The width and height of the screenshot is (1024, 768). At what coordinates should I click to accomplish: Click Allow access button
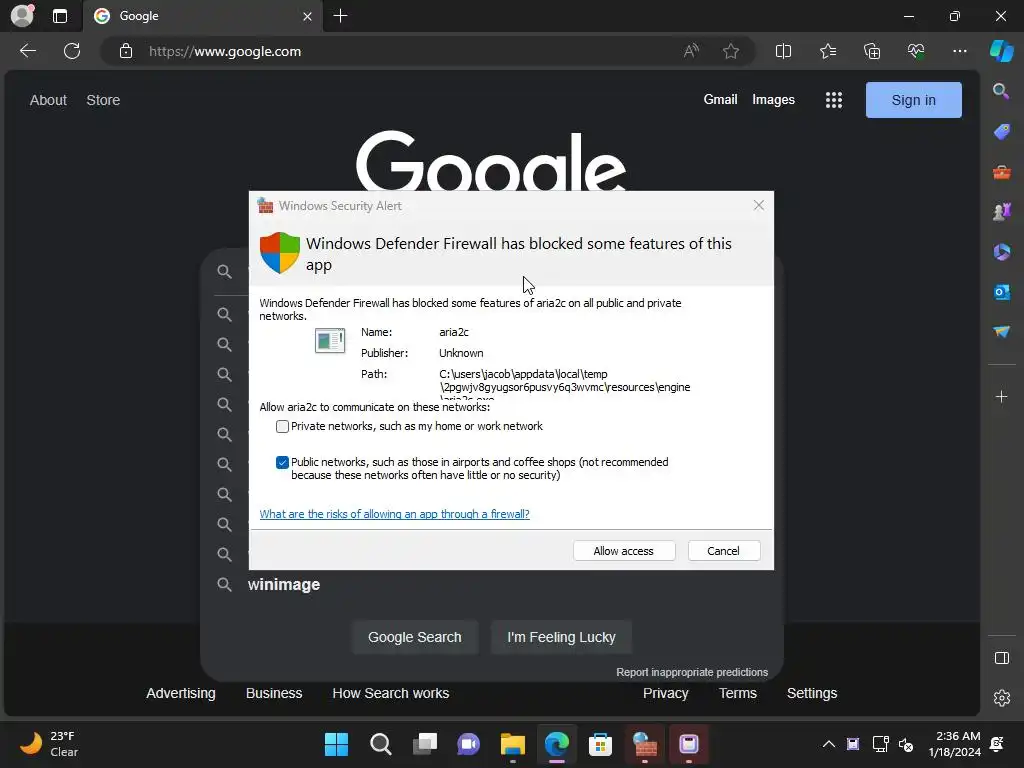(624, 551)
